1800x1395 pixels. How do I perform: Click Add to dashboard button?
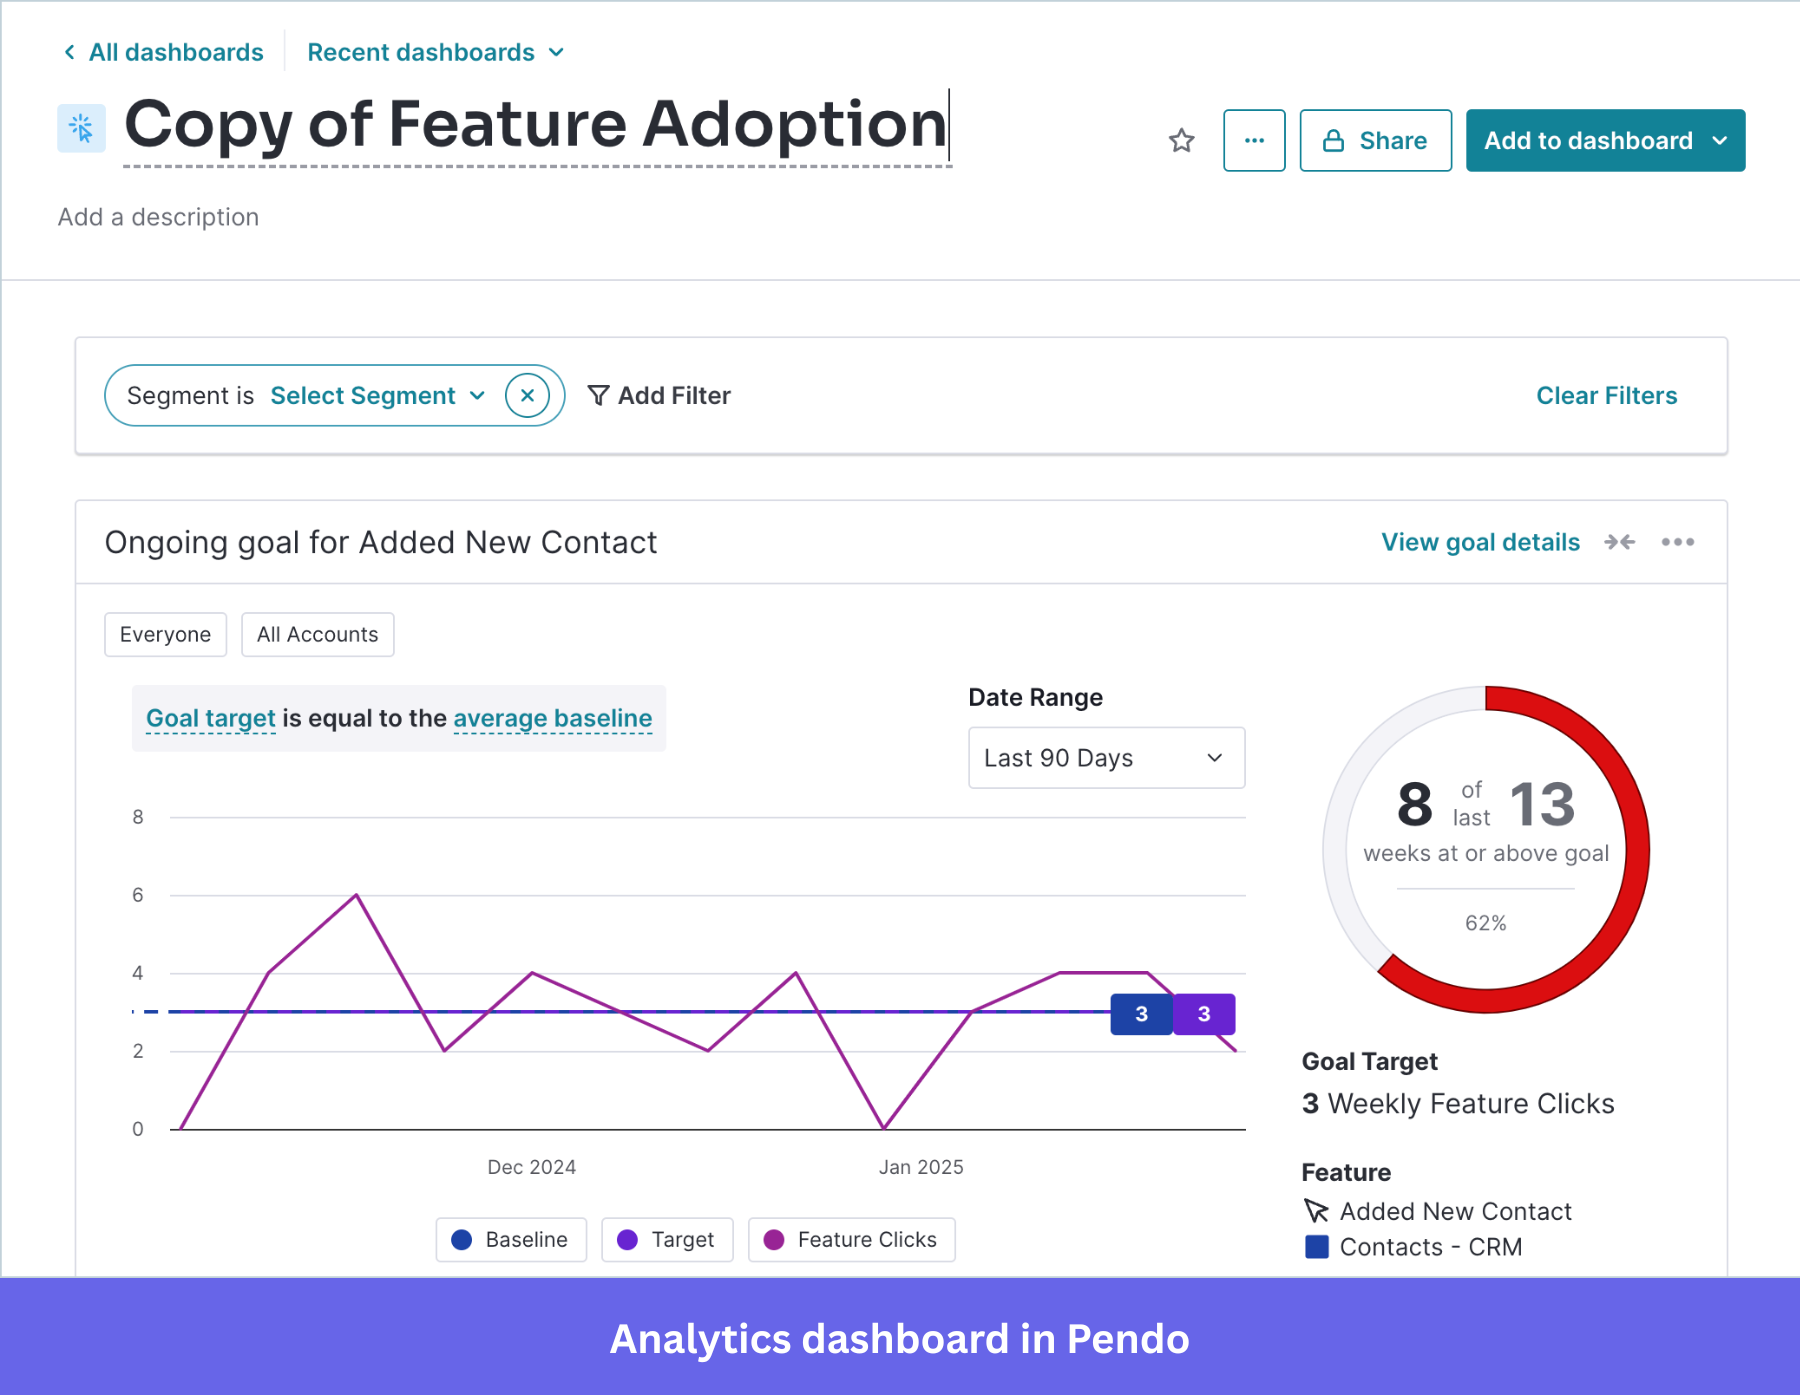tap(1605, 141)
